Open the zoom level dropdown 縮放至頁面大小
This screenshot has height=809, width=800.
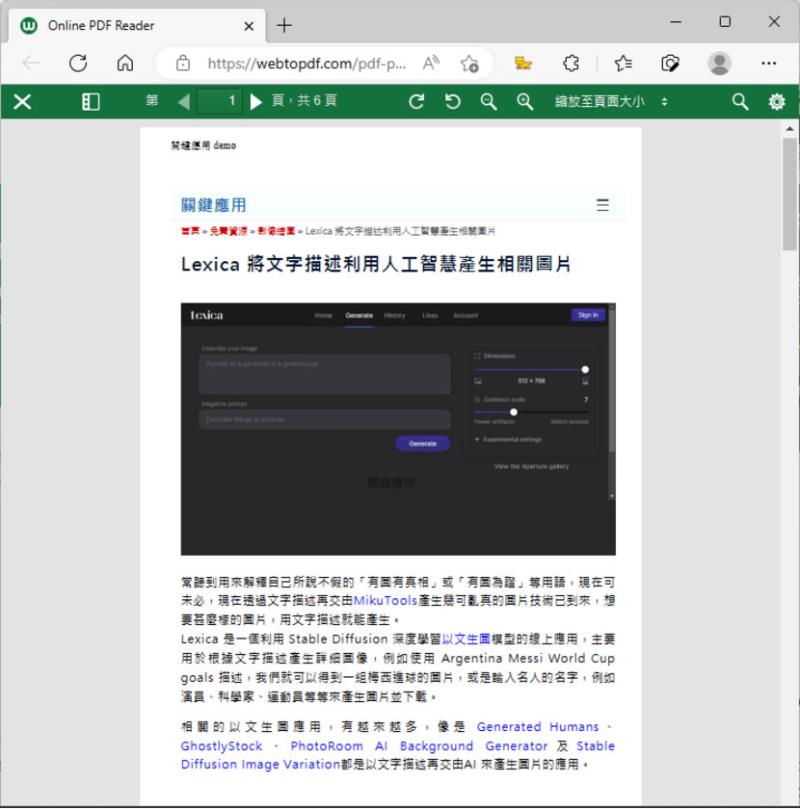tap(611, 101)
